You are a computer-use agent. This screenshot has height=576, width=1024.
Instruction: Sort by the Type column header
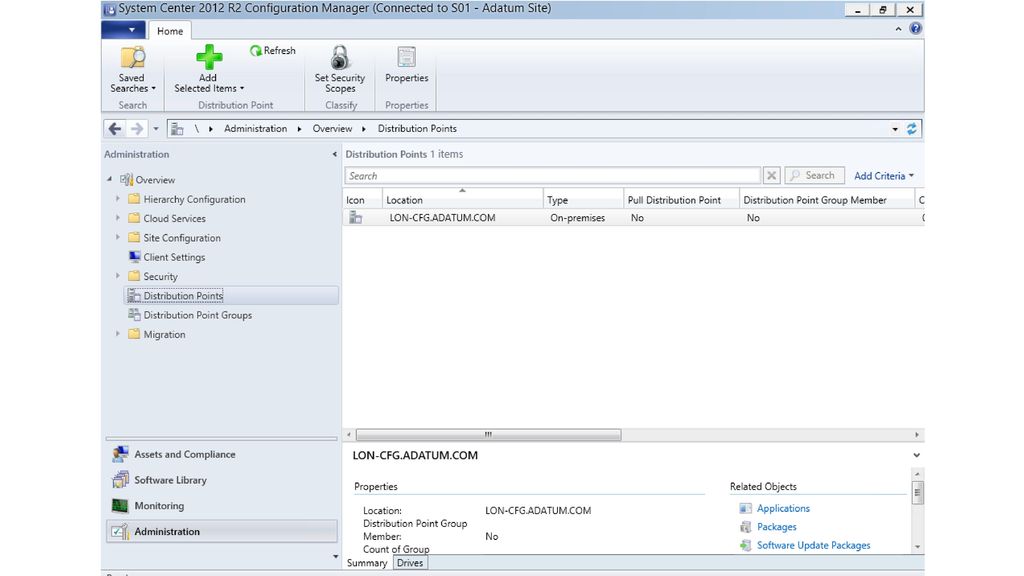pos(583,200)
